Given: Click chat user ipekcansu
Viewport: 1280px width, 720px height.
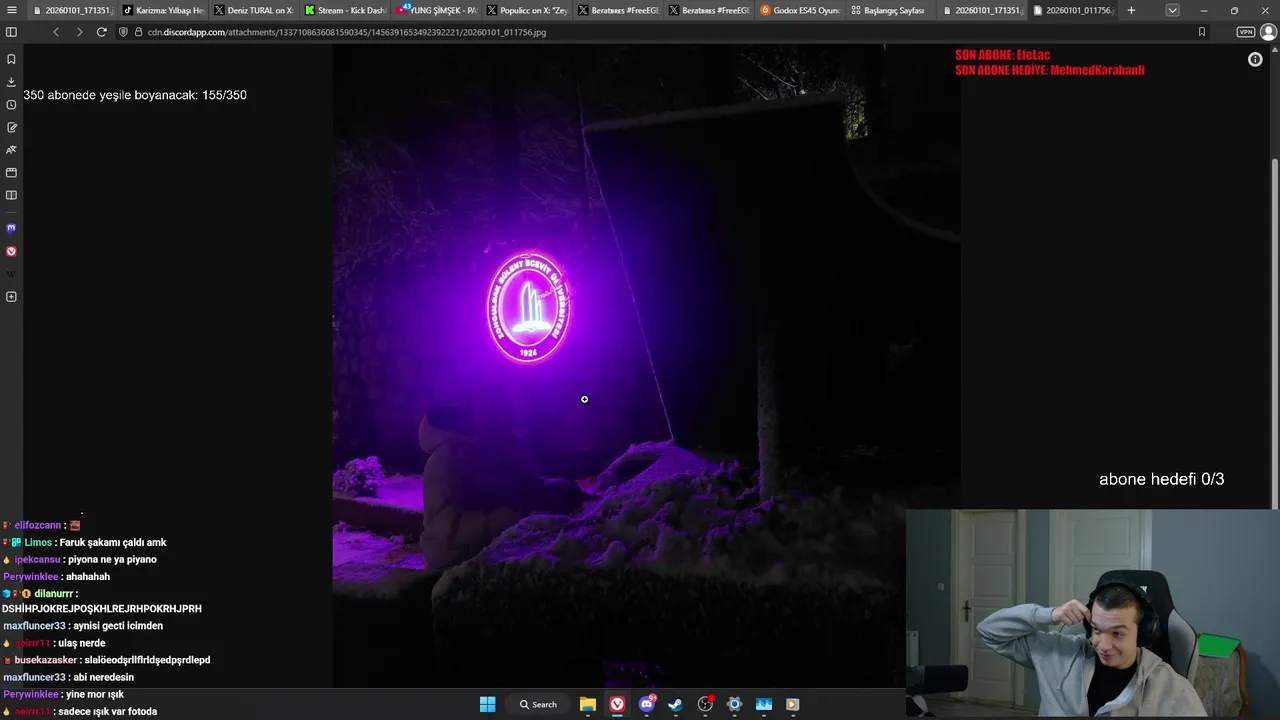Looking at the screenshot, I should 38,560.
